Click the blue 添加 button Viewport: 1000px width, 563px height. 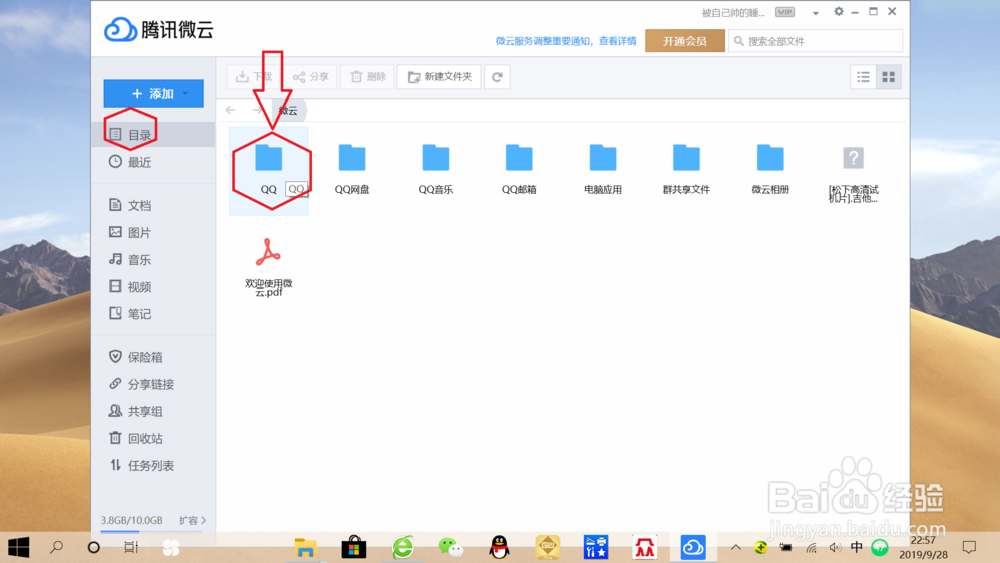pyautogui.click(x=154, y=94)
